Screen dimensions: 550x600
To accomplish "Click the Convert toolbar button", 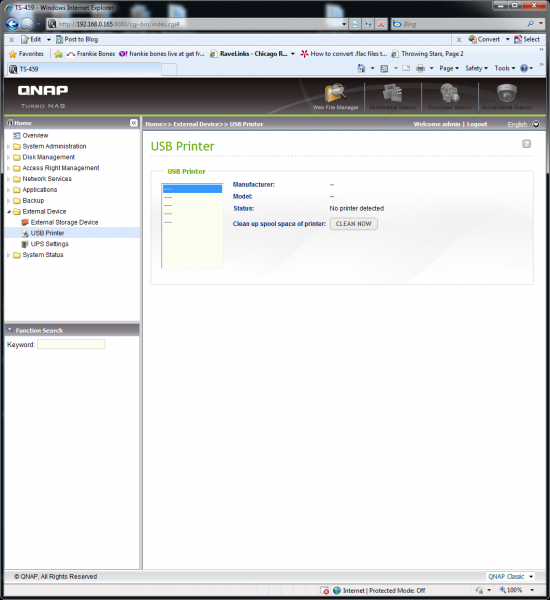I will [x=484, y=39].
